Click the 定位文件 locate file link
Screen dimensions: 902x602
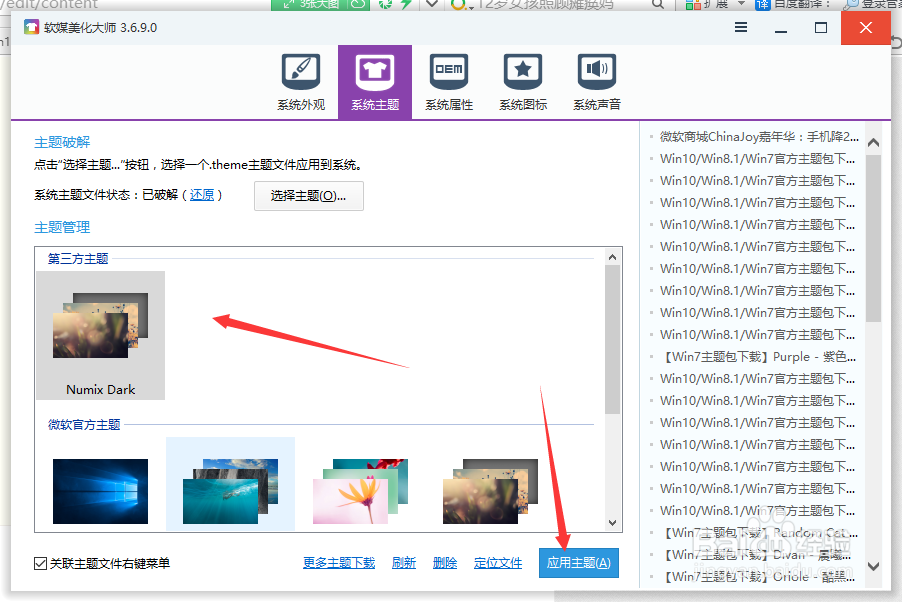coord(498,563)
